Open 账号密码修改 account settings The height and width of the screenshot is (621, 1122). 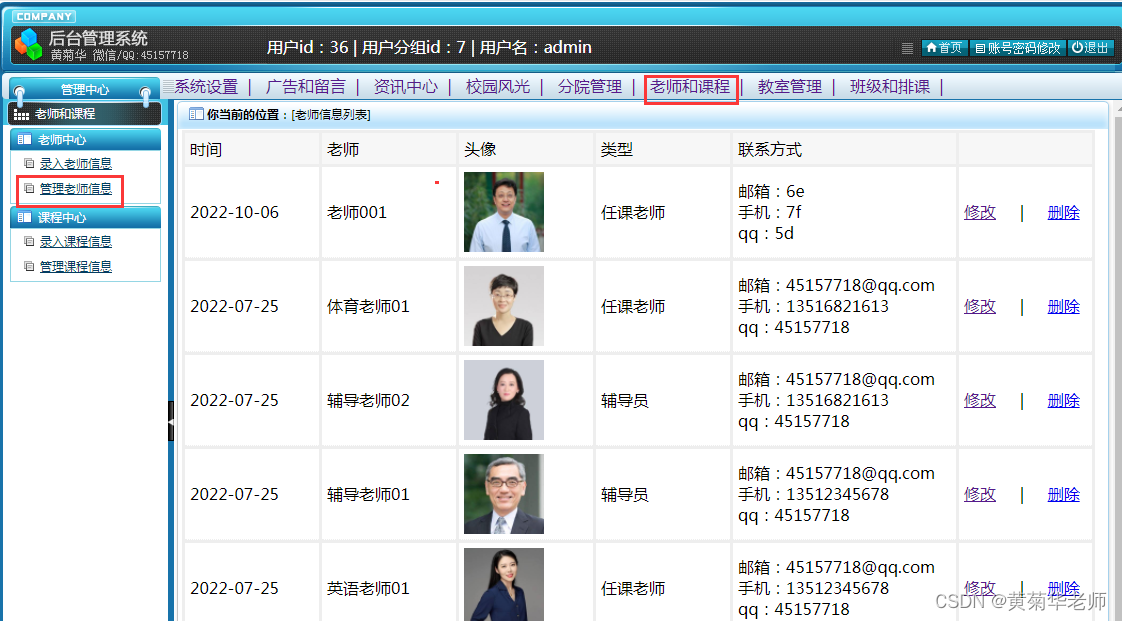click(x=1018, y=48)
